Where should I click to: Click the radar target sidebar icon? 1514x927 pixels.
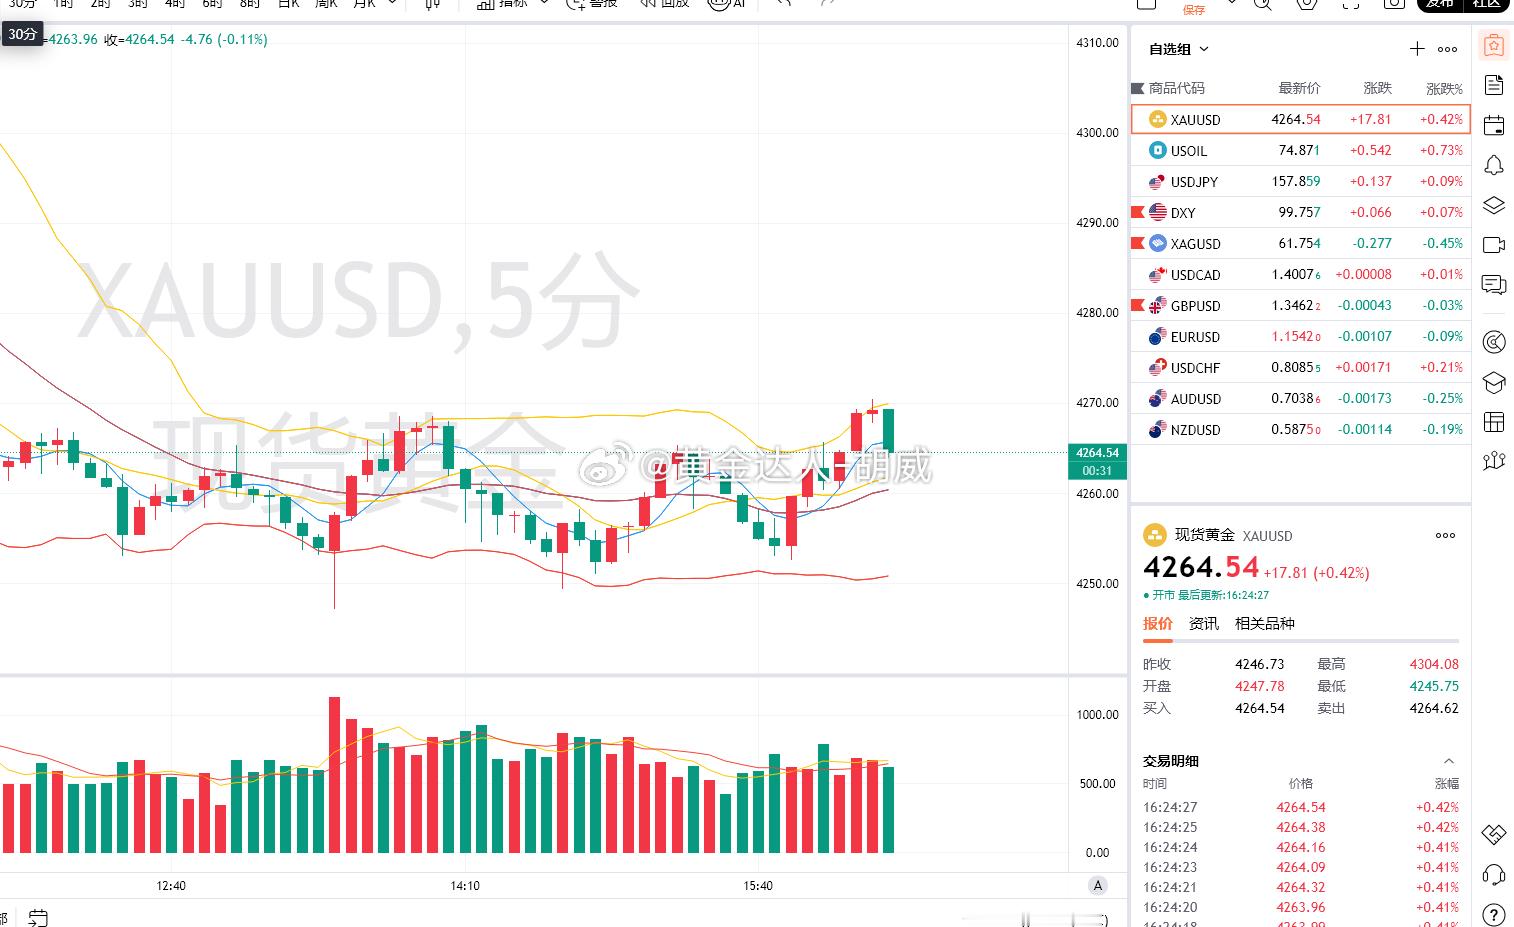(x=1494, y=342)
